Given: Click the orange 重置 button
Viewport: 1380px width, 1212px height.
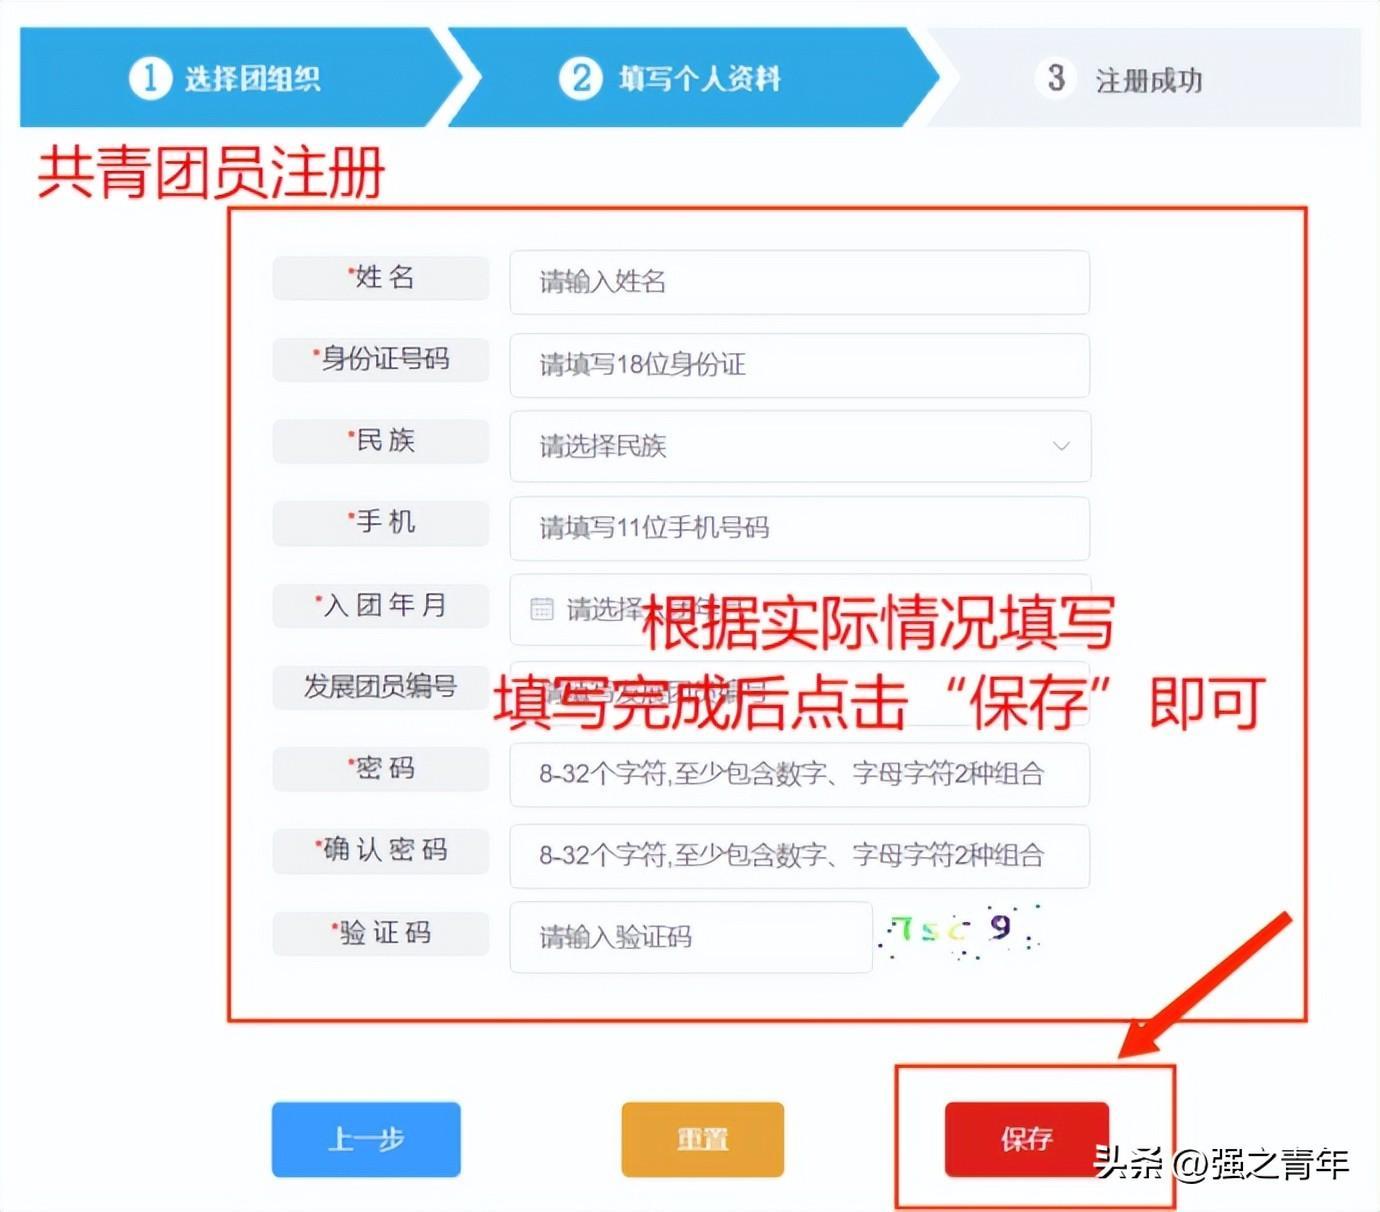Looking at the screenshot, I should (702, 1139).
